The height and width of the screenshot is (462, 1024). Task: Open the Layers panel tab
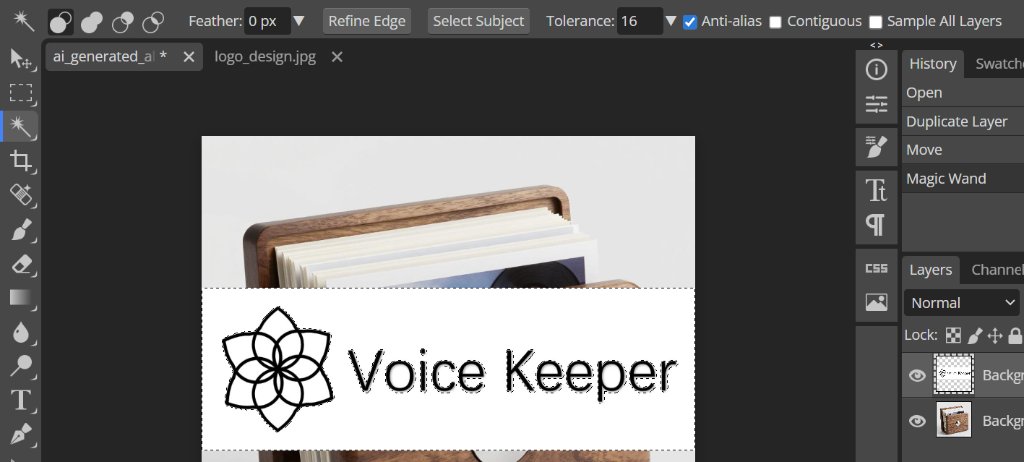click(931, 270)
